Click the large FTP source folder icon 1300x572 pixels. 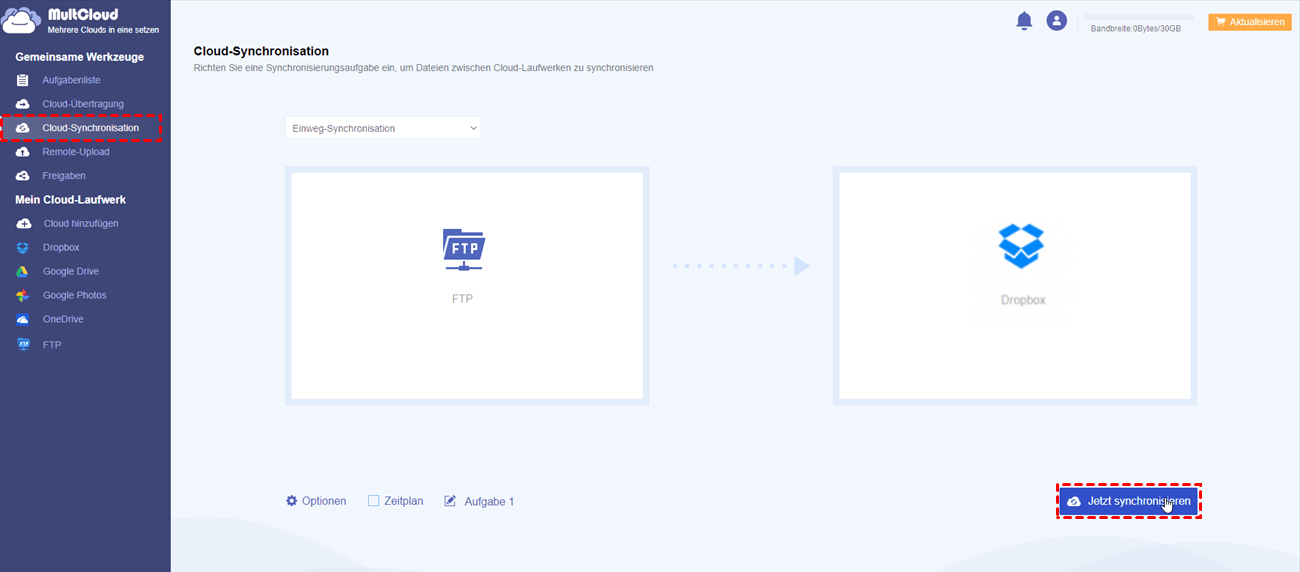463,249
